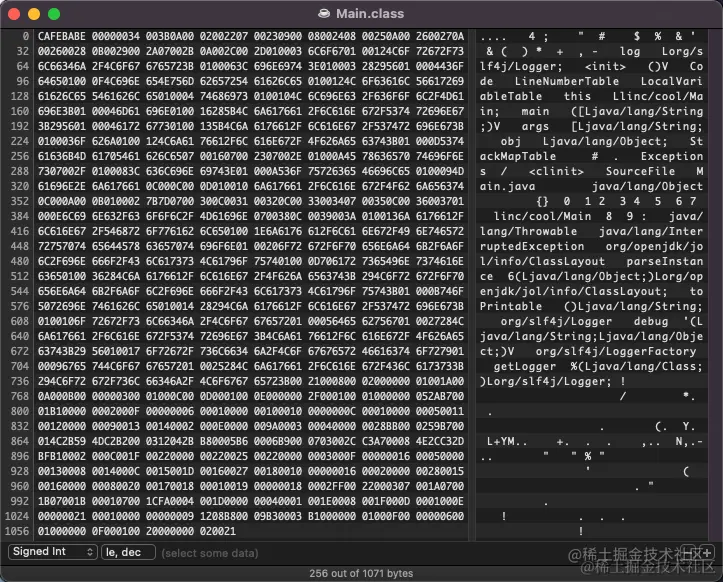This screenshot has height=582, width=723.
Task: Select hex group 003B0A00
Action: 170,36
